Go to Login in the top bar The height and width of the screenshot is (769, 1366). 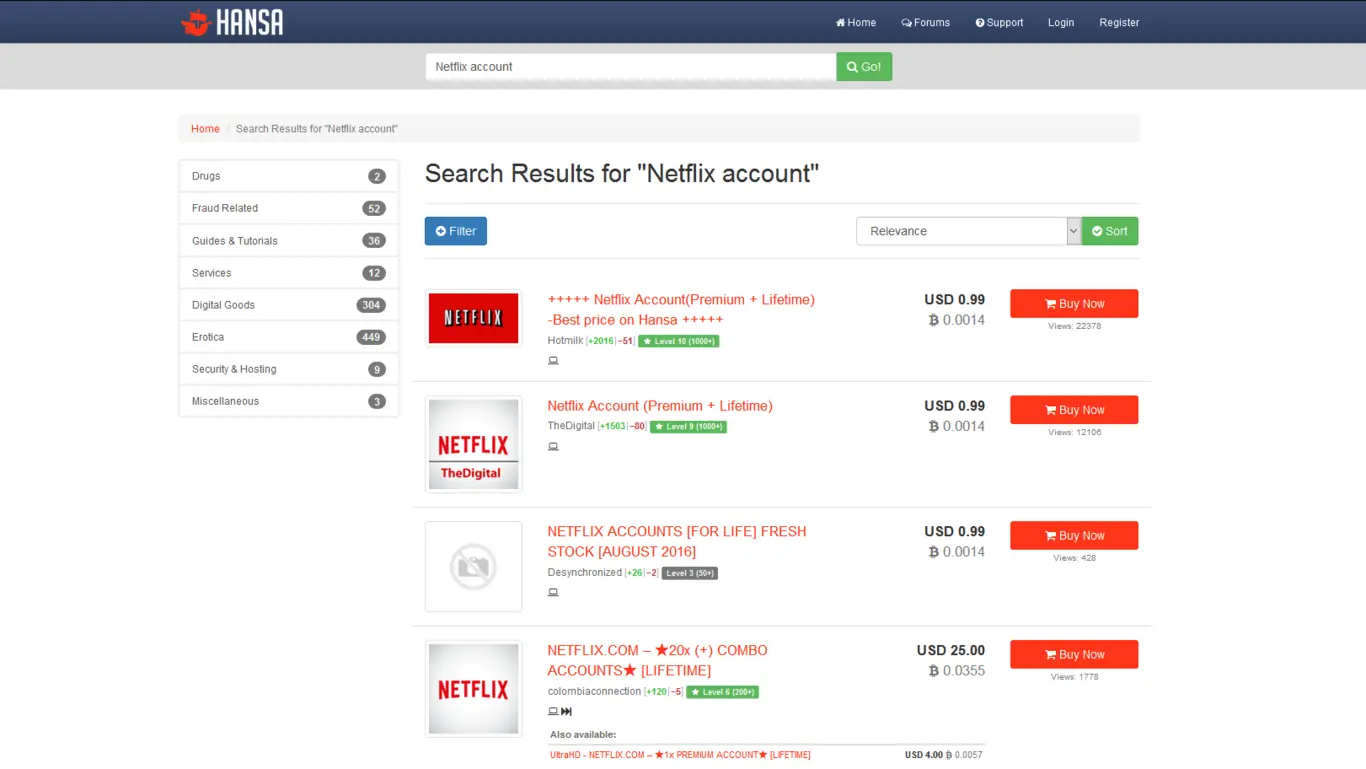pos(1061,22)
